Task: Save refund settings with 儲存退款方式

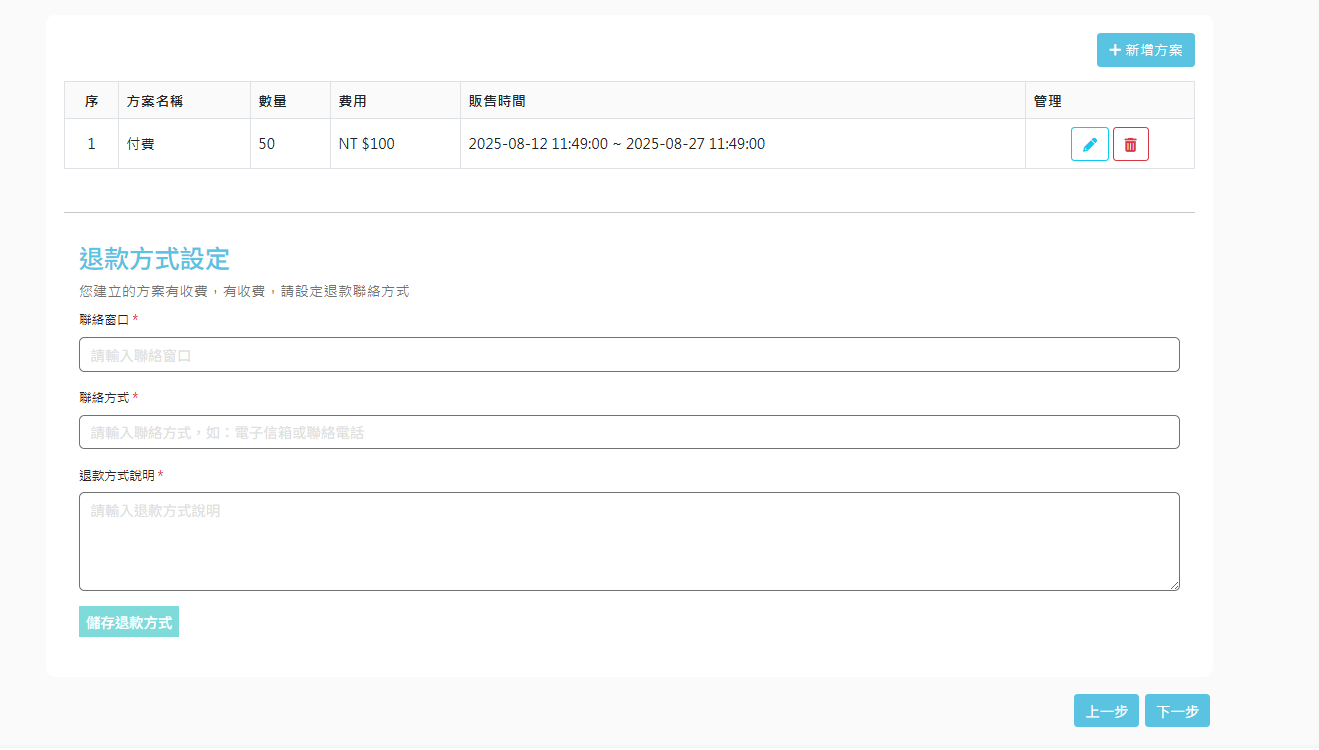Action: click(x=129, y=622)
